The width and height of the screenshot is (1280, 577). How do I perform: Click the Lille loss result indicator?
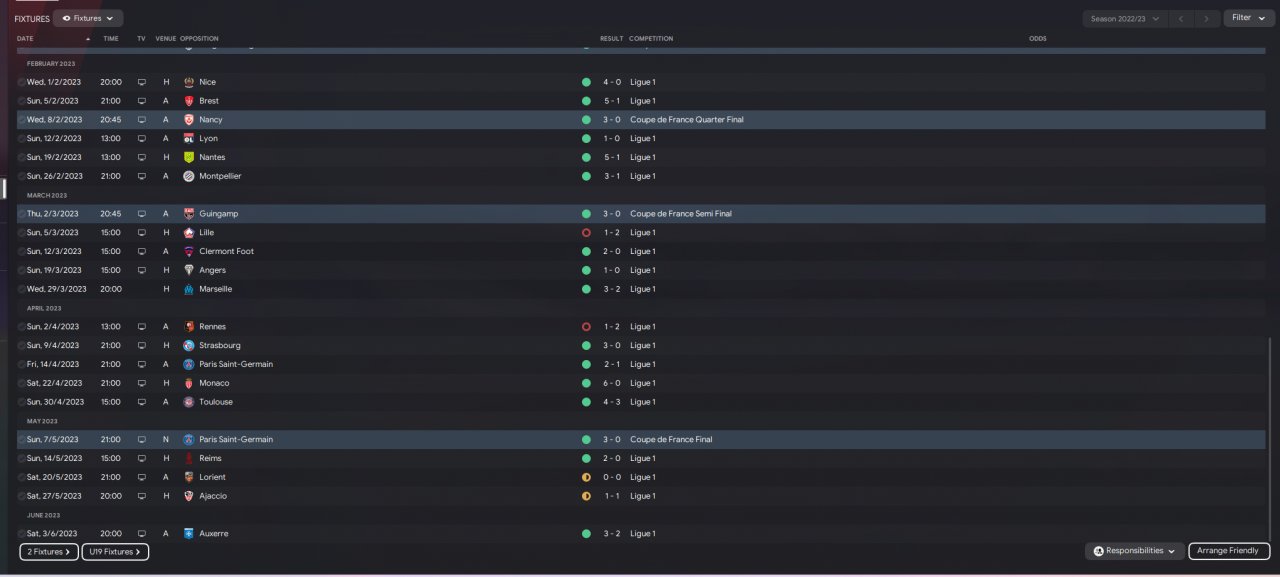(586, 232)
